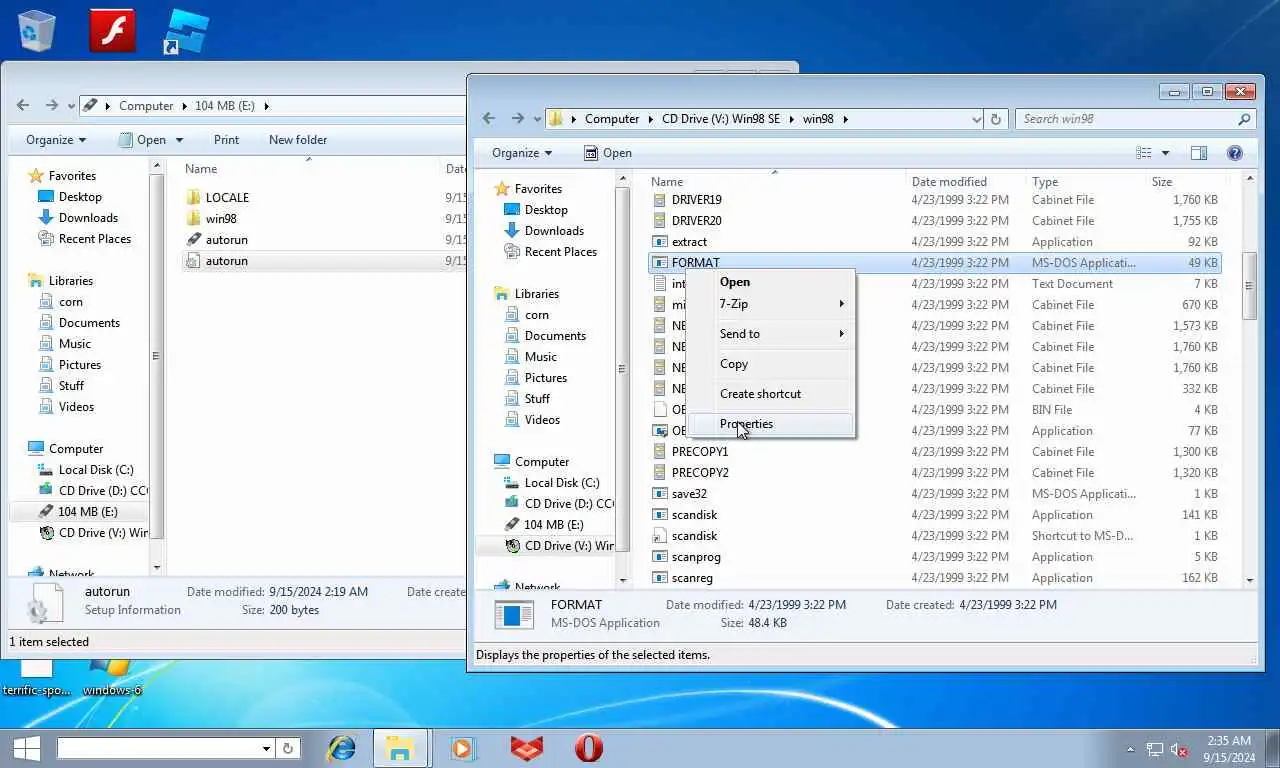Open LOCALE folder in 104 MB window

tap(227, 198)
